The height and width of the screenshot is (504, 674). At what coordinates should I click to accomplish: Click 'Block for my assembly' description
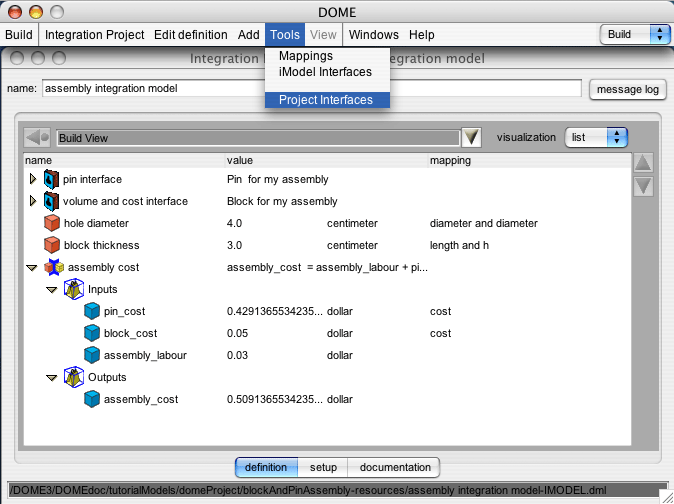point(282,201)
